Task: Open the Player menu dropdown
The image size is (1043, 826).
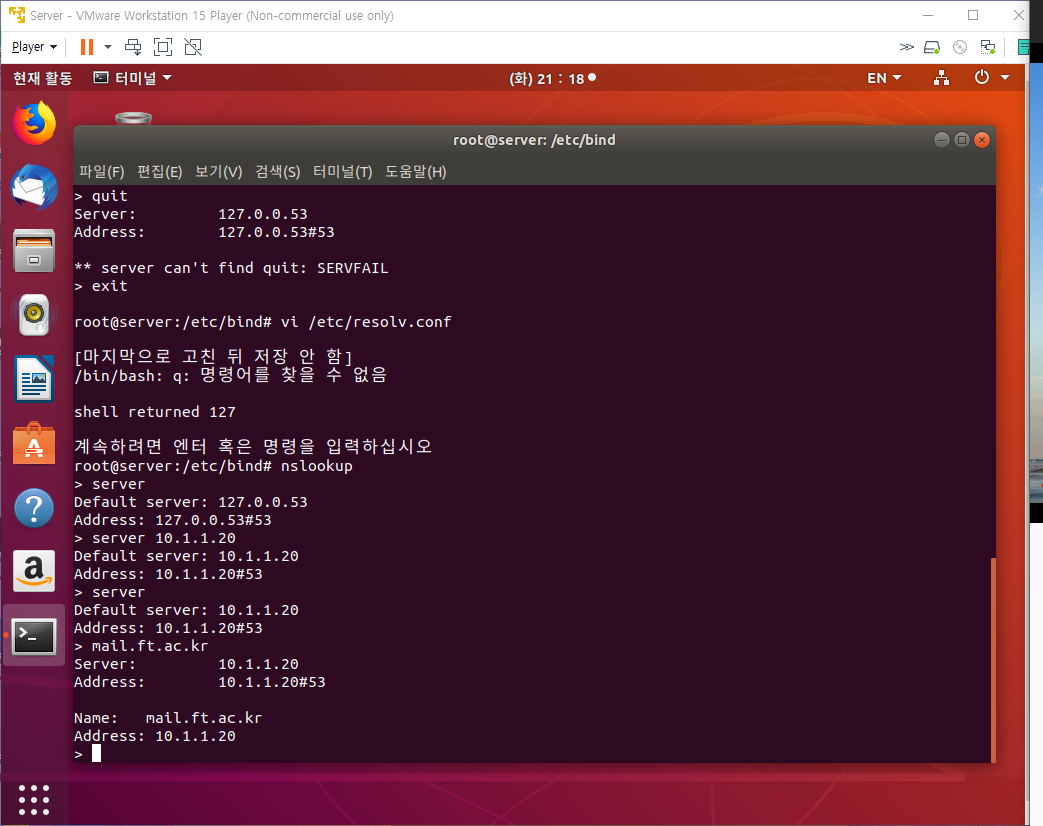Action: (34, 47)
